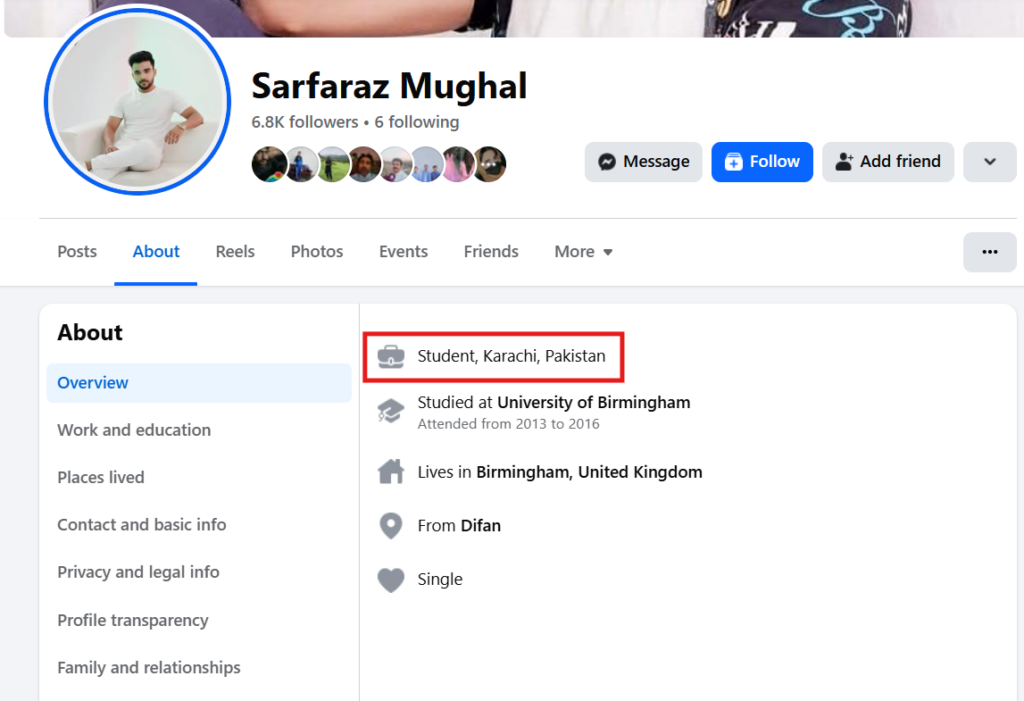Screen dimensions: 1024x701
Task: Open the Reels tab
Action: click(x=235, y=252)
